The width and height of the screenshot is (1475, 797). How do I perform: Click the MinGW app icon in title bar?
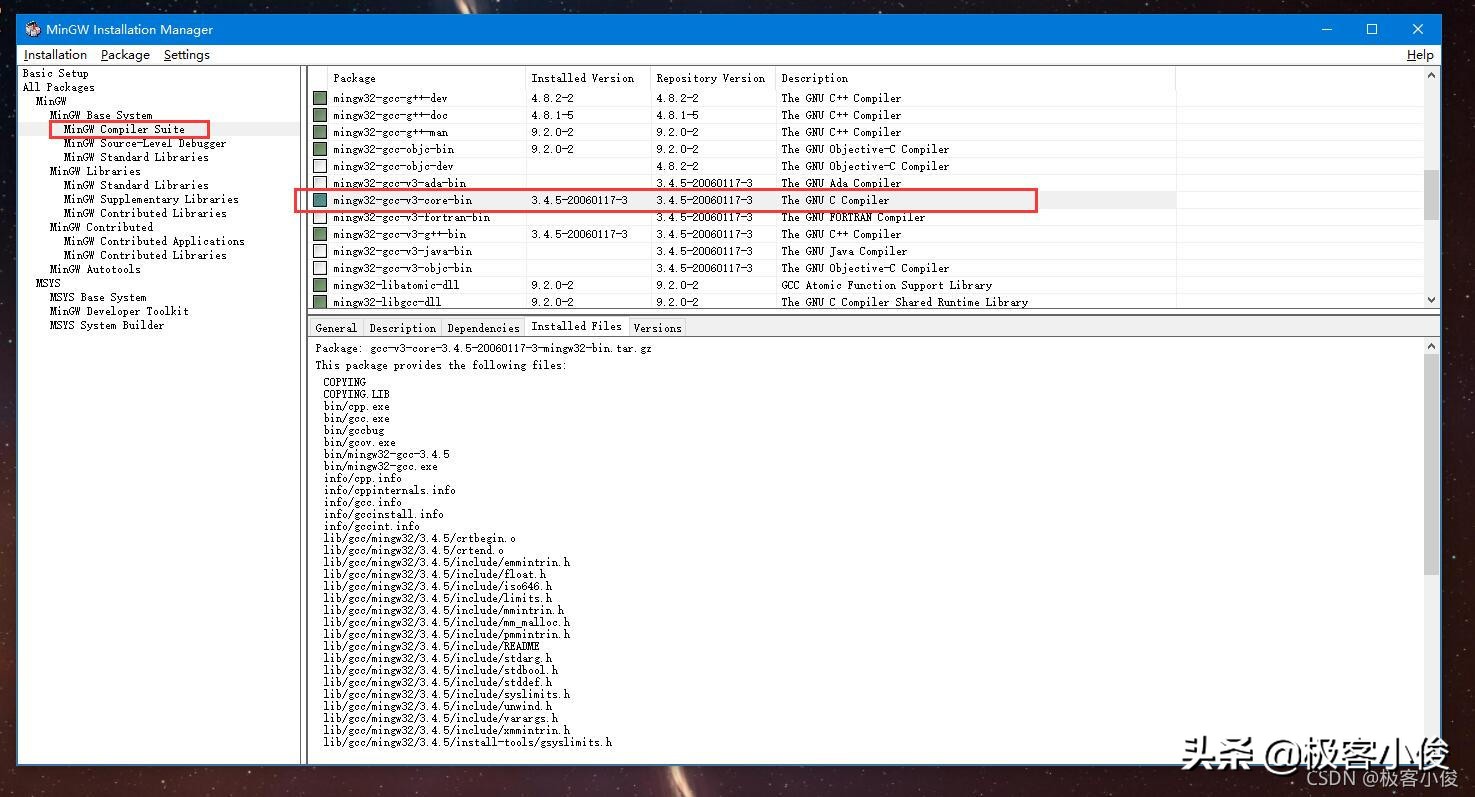(x=33, y=29)
